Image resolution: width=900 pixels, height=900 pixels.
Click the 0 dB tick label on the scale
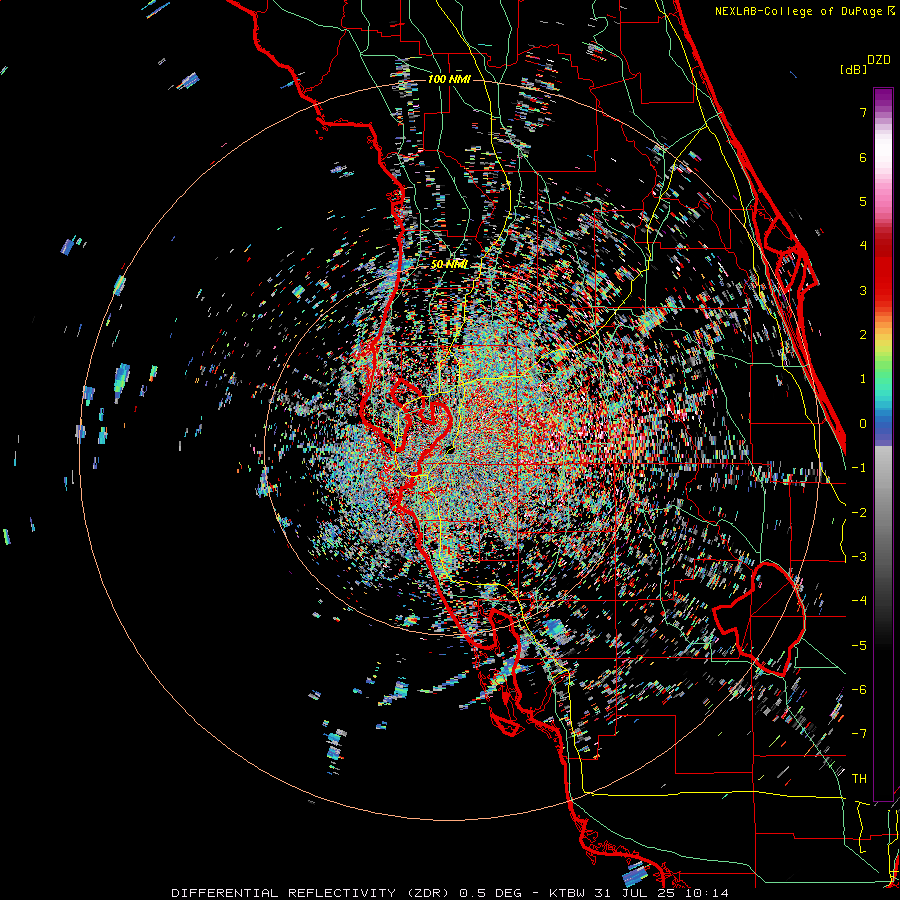(x=863, y=424)
